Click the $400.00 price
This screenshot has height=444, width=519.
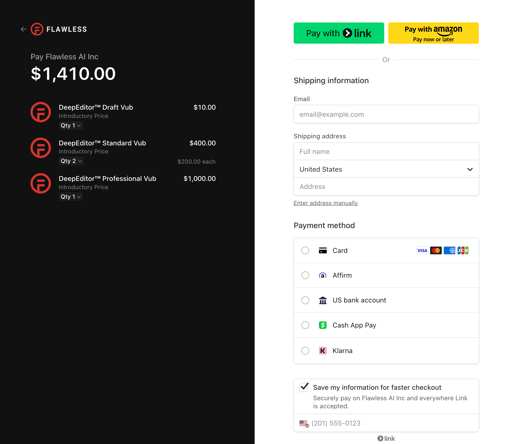203,143
